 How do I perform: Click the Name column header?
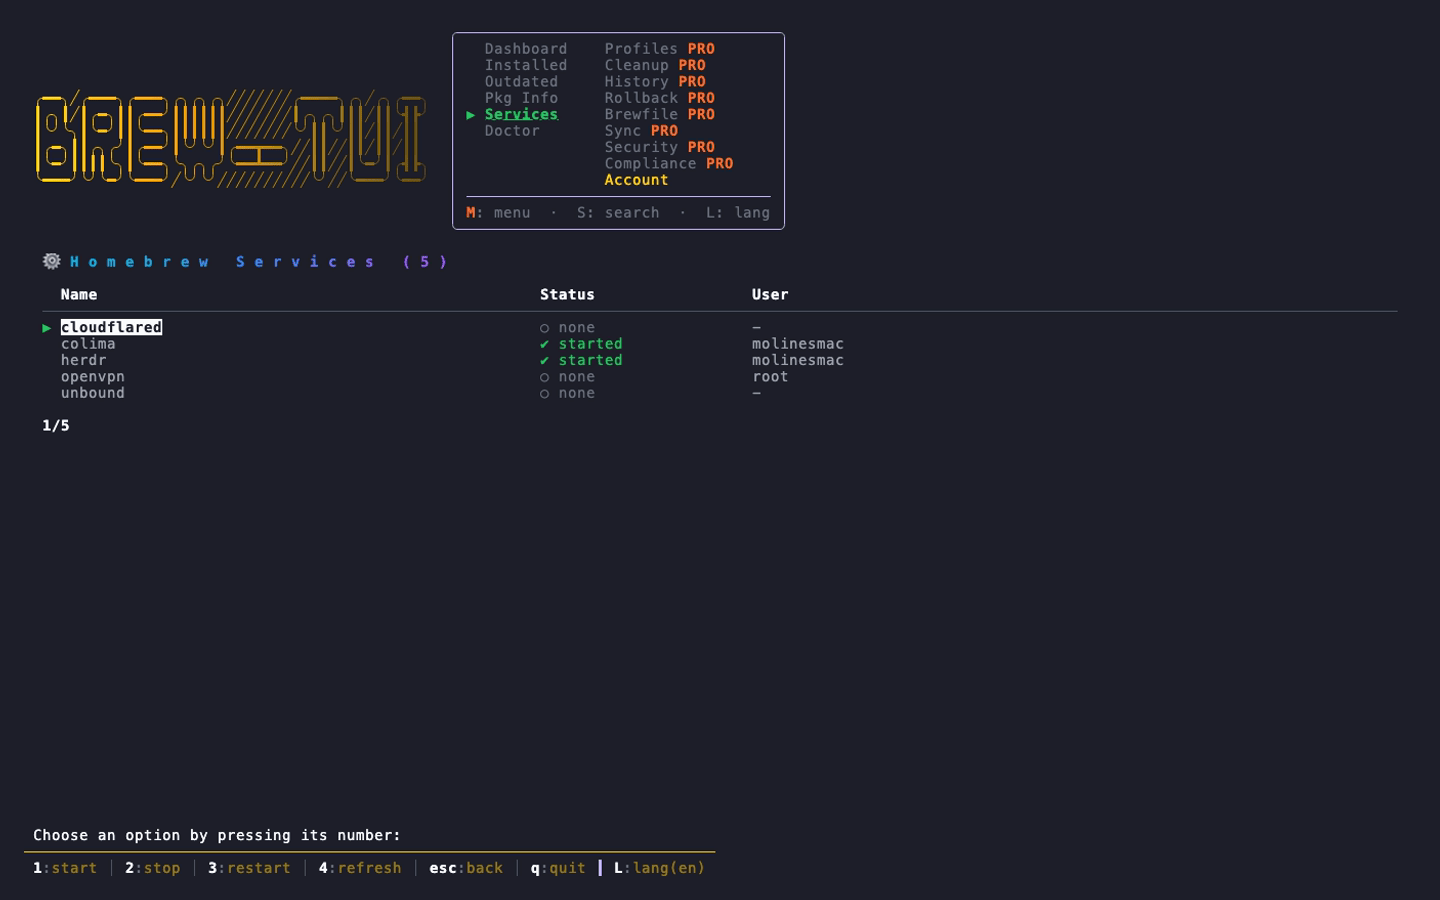coord(79,295)
